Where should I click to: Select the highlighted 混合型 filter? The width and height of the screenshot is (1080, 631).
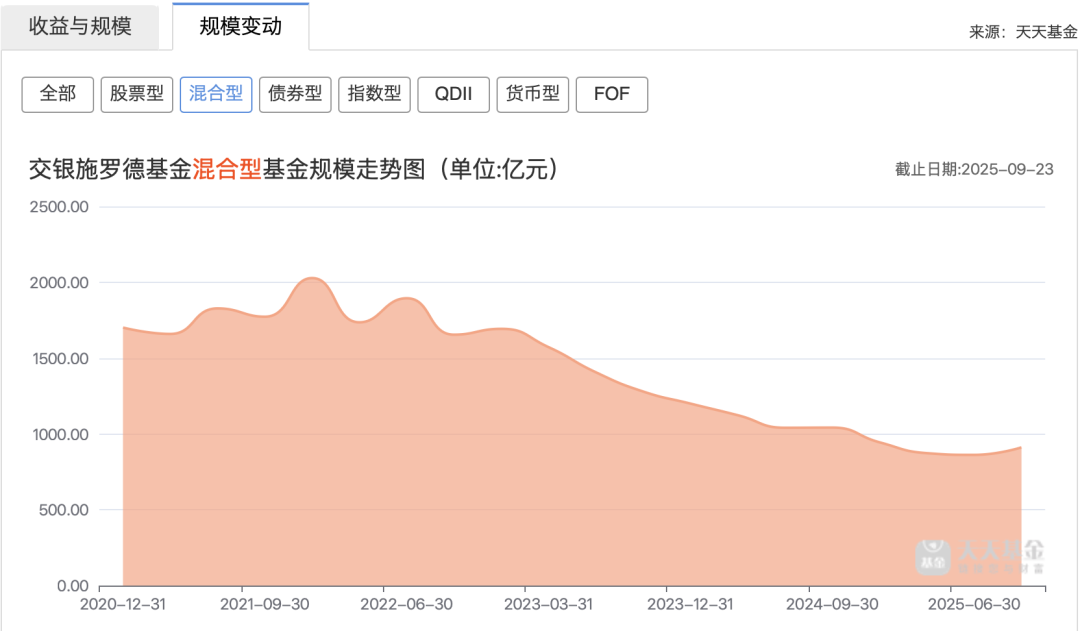coord(216,94)
